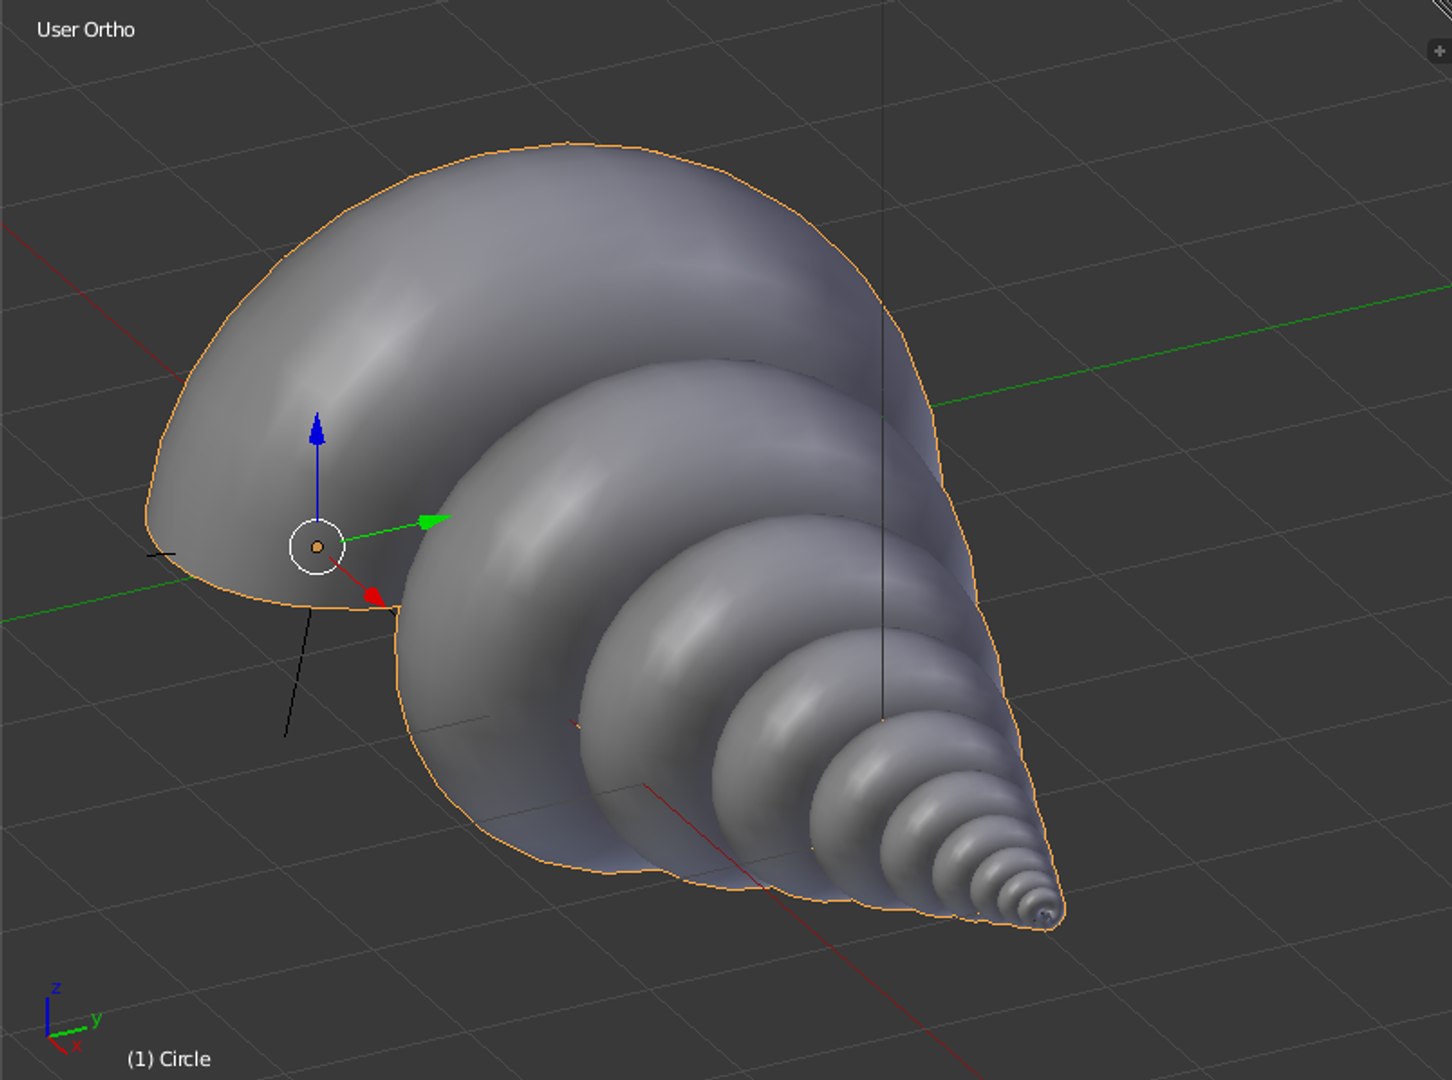The image size is (1452, 1080).
Task: Click the (1) Circle object name label
Action: pyautogui.click(x=169, y=1059)
